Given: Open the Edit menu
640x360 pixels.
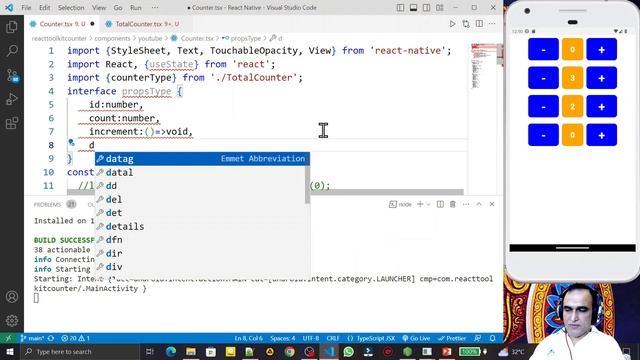Looking at the screenshot, I should point(44,8).
